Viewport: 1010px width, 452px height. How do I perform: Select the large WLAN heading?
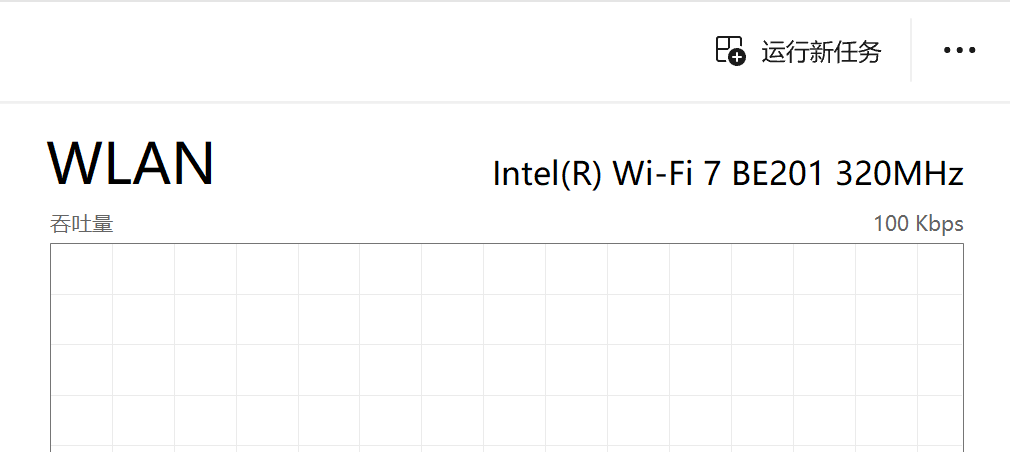point(131,164)
